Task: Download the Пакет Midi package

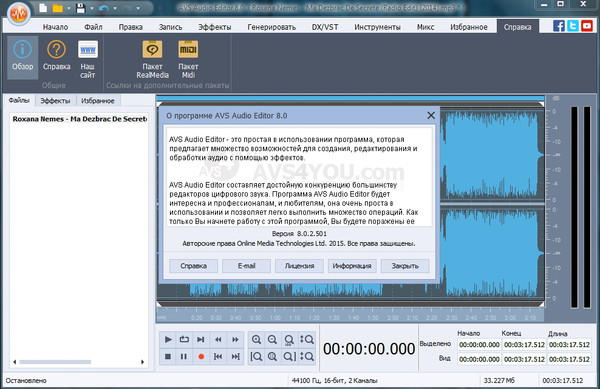Action: (x=188, y=58)
